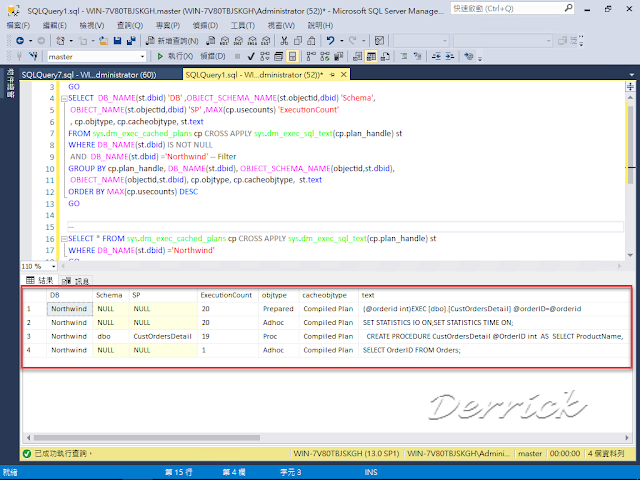The width and height of the screenshot is (640, 480).
Task: Click the Change Connection icon
Action: [34, 56]
